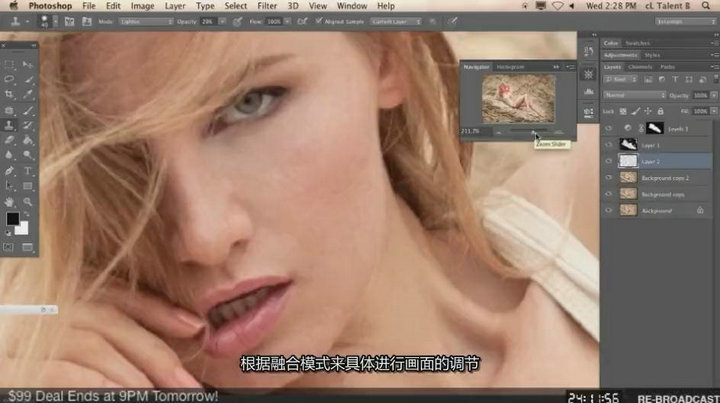
Task: Switch to the Histogram tab
Action: coord(510,67)
